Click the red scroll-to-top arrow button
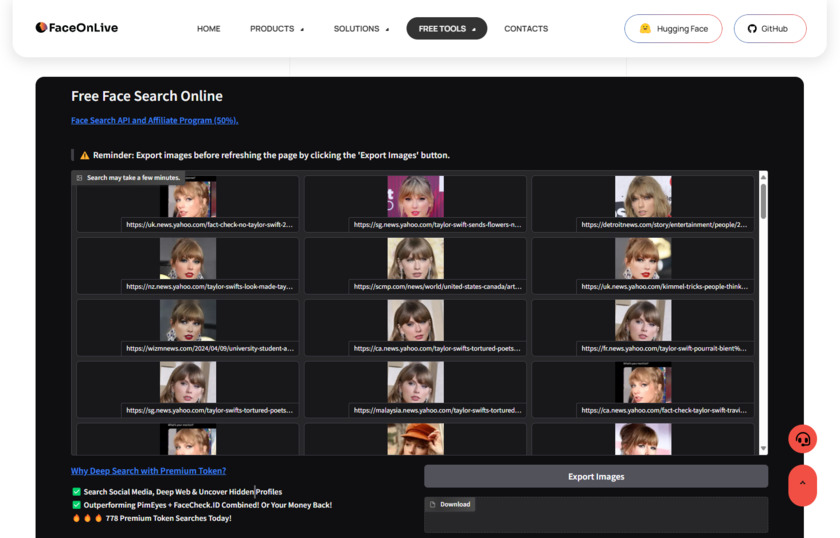 [802, 485]
